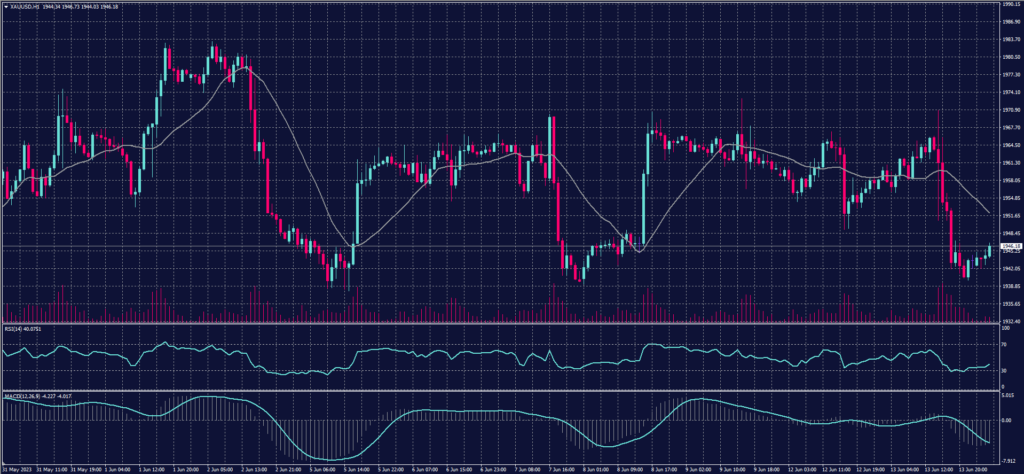Click the dropdown arrow beside XAUUSD,H1

[x=4, y=5]
